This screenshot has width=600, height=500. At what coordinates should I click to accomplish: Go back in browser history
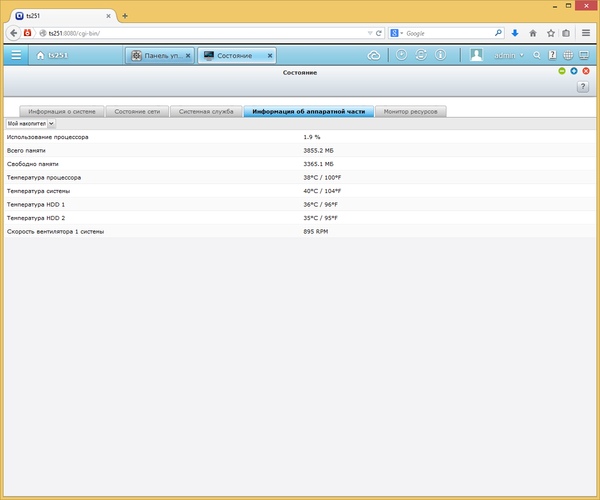[x=13, y=33]
